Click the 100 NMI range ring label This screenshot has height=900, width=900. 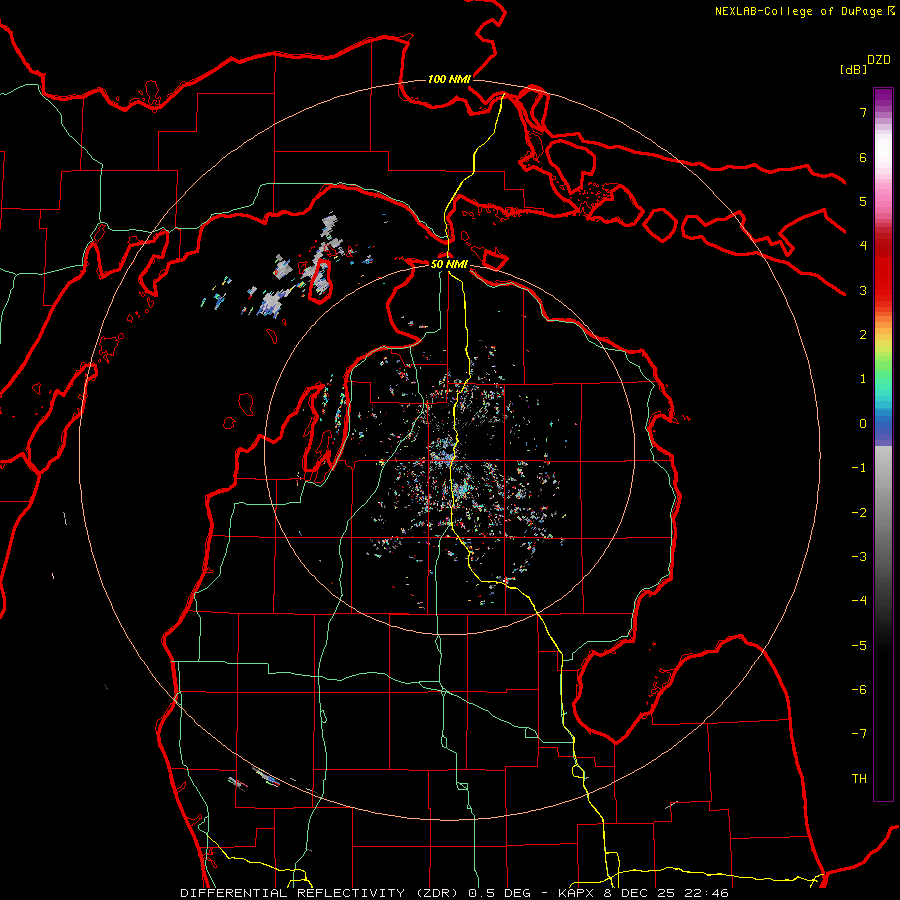[x=449, y=79]
